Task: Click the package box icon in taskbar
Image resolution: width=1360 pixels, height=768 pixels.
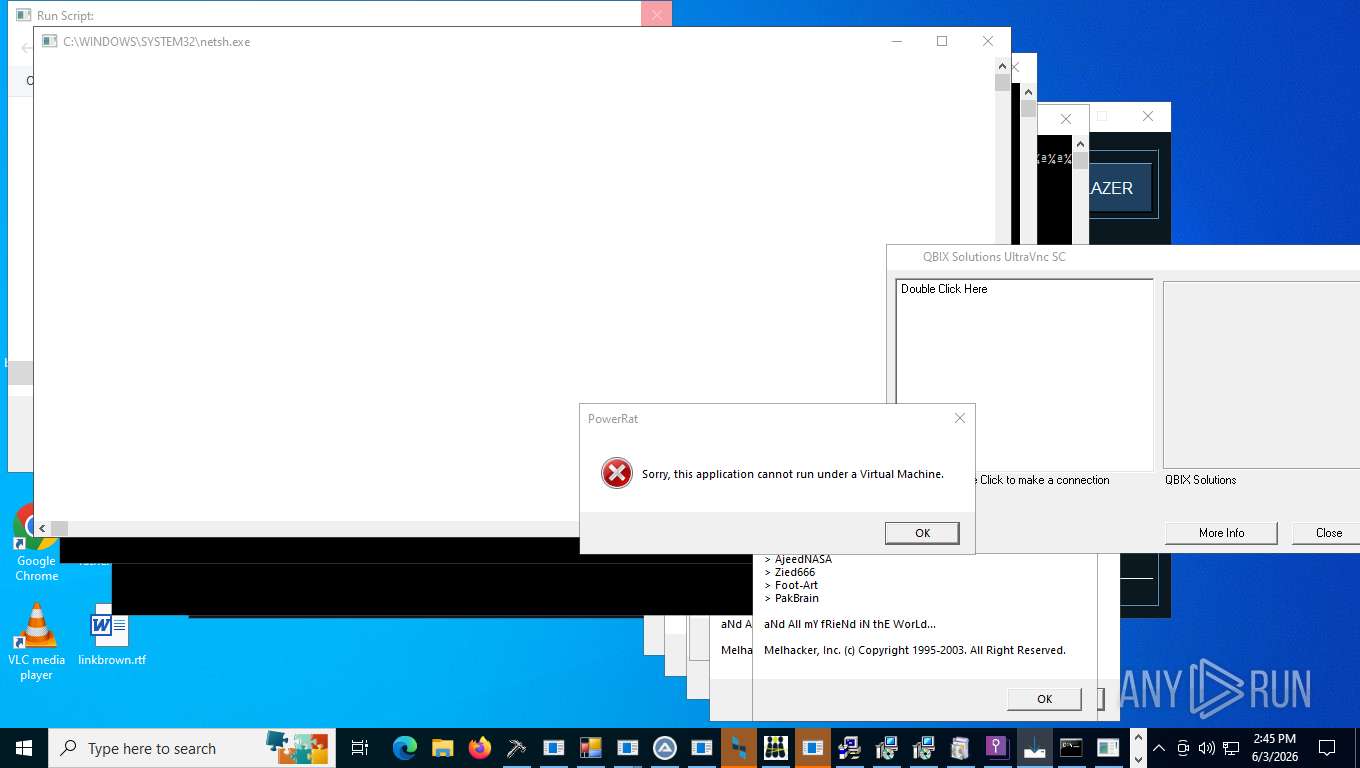Action: pyautogui.click(x=960, y=748)
